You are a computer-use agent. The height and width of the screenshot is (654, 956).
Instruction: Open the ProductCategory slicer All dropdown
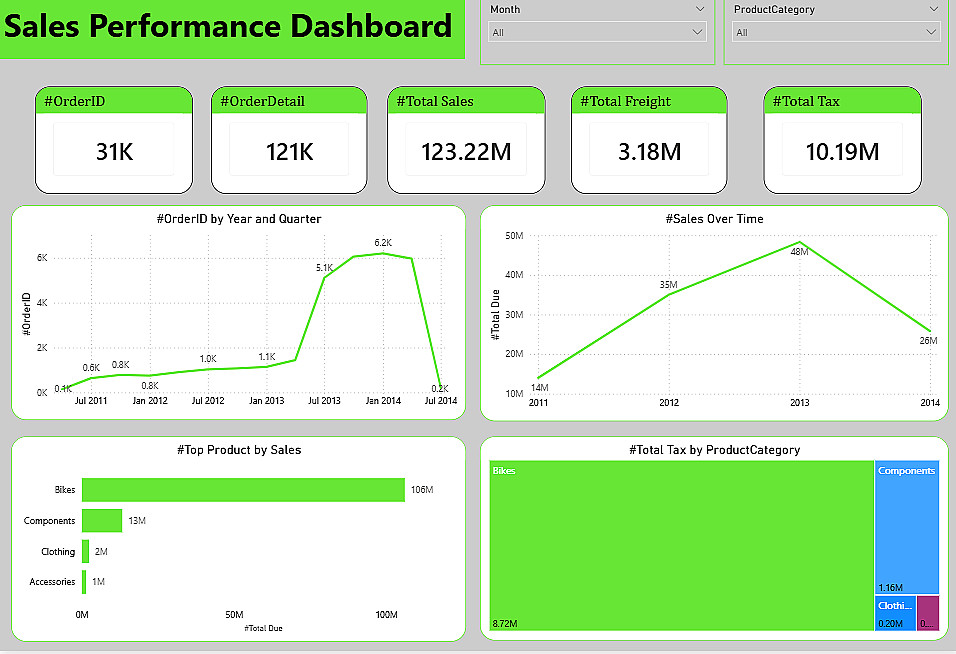pos(835,32)
